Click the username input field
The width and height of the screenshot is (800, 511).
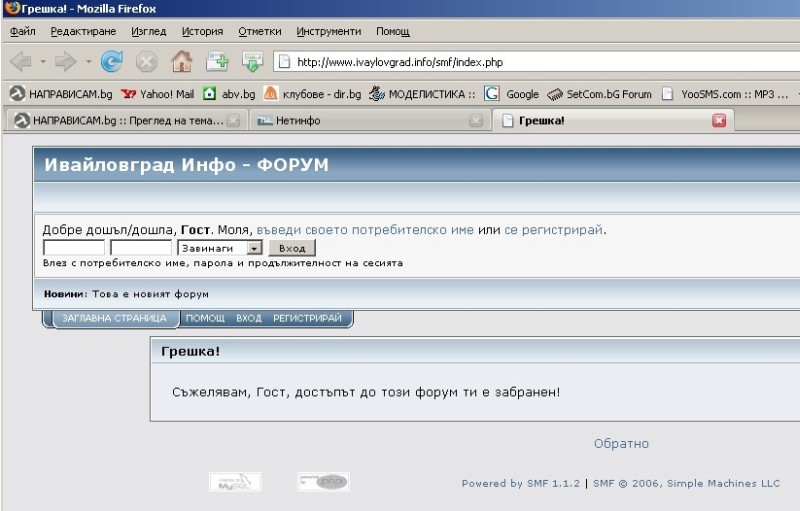click(74, 248)
